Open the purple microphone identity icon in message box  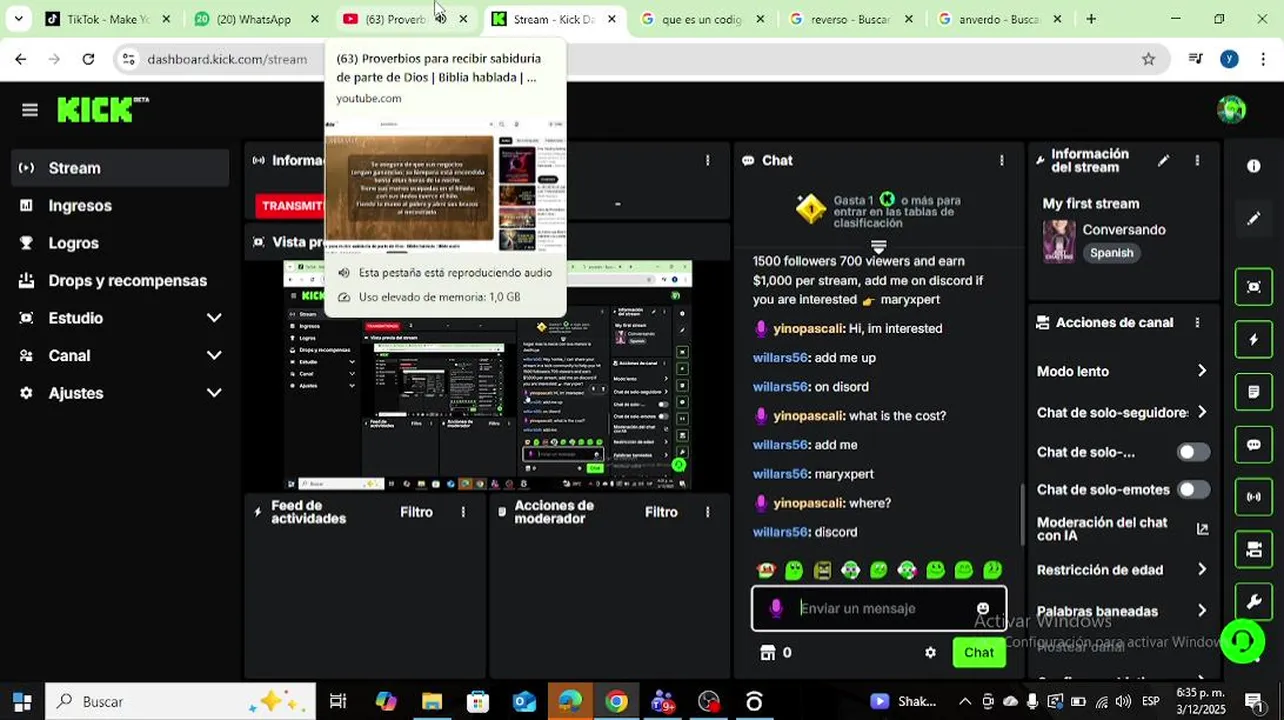coord(776,608)
